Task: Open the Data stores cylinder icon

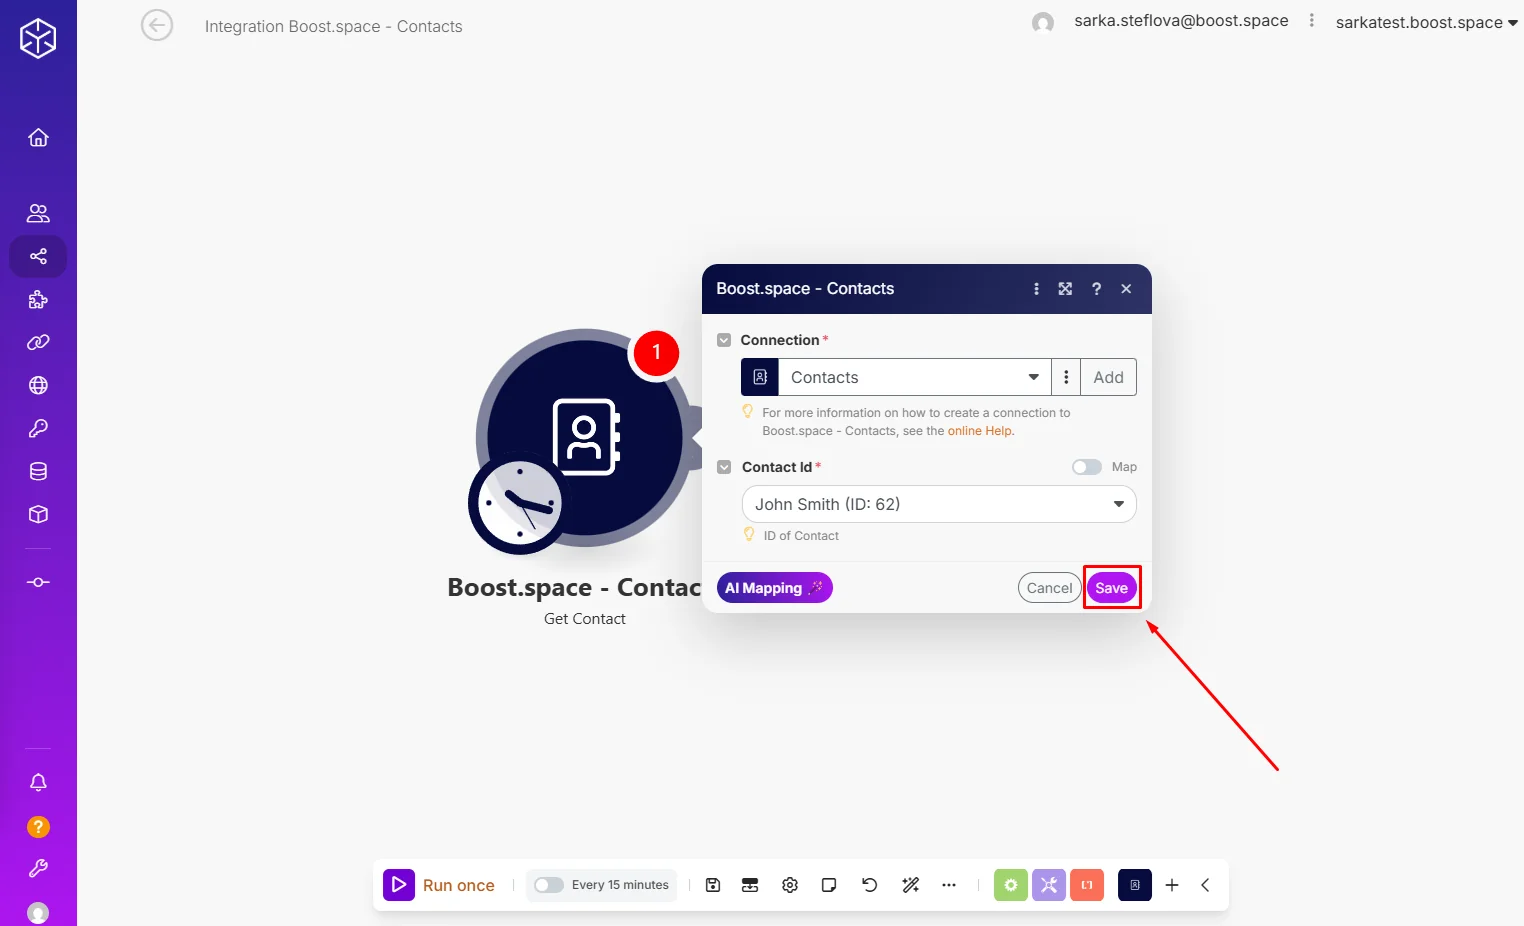Action: tap(38, 471)
